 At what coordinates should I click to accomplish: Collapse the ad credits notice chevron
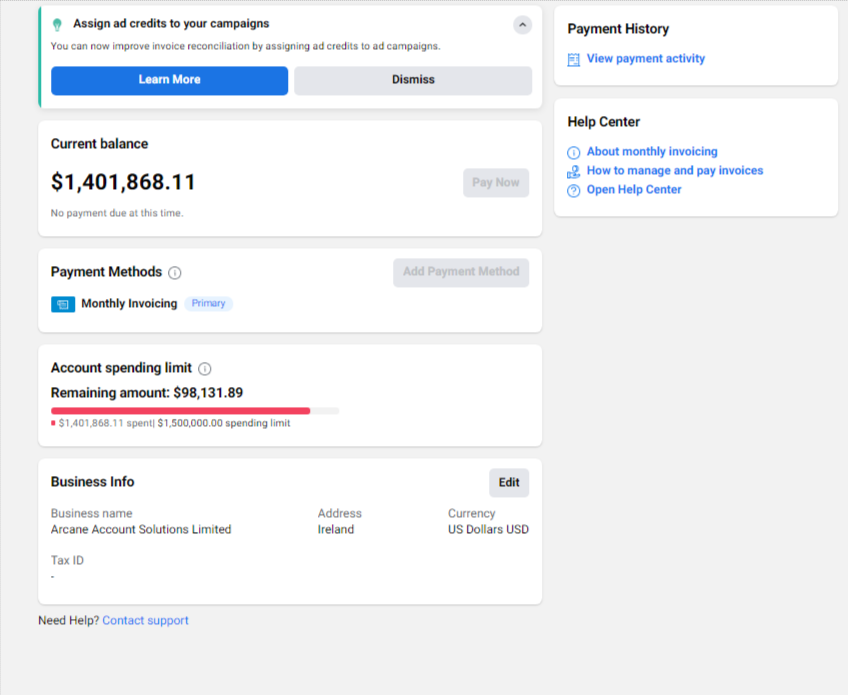click(x=522, y=25)
